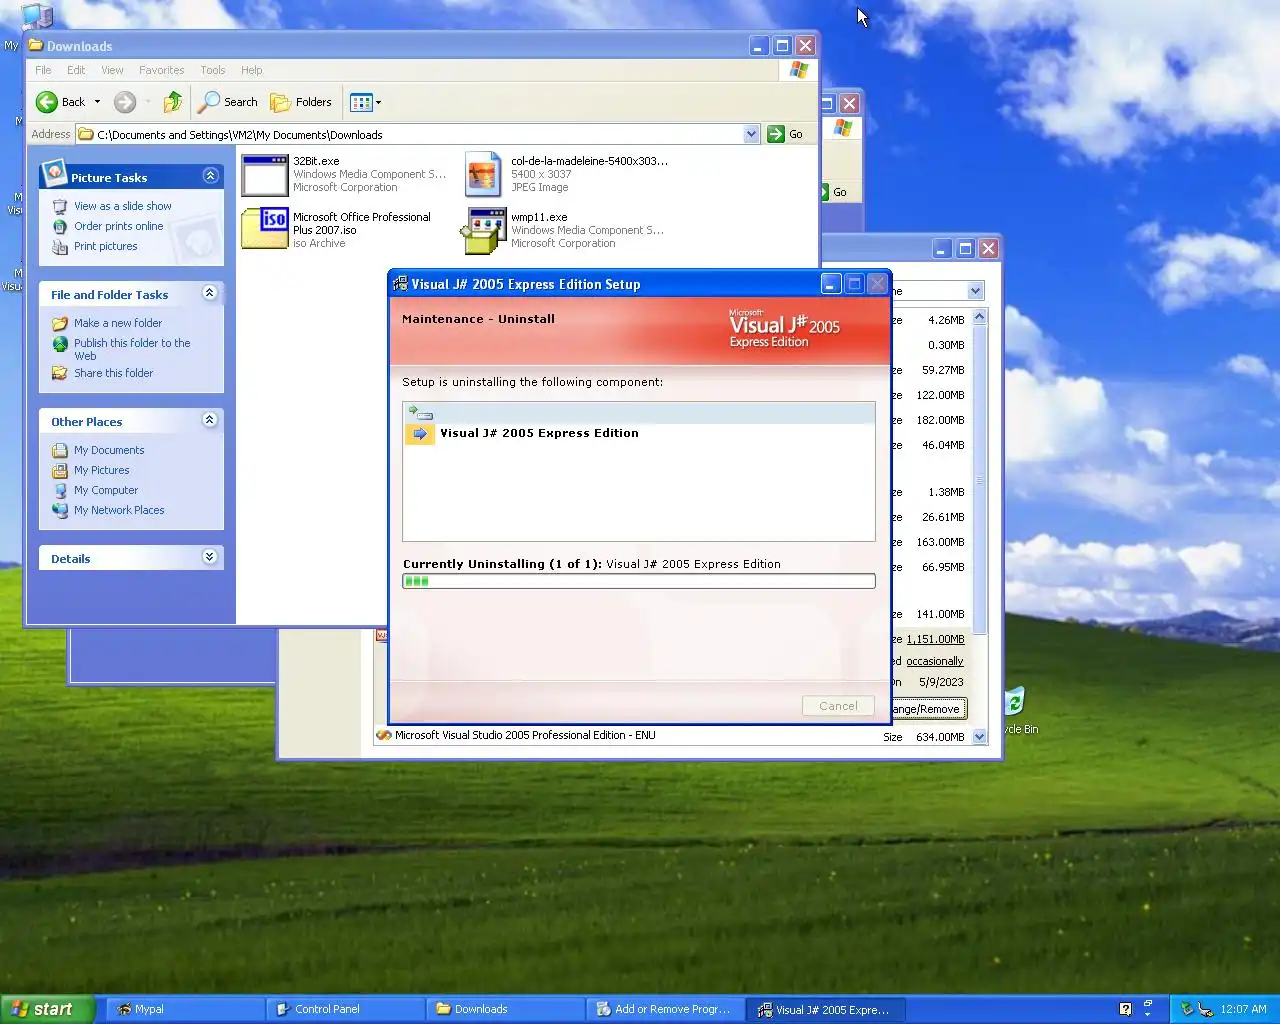Click Make a new folder link
Screen dimensions: 1280x1024
click(x=117, y=323)
